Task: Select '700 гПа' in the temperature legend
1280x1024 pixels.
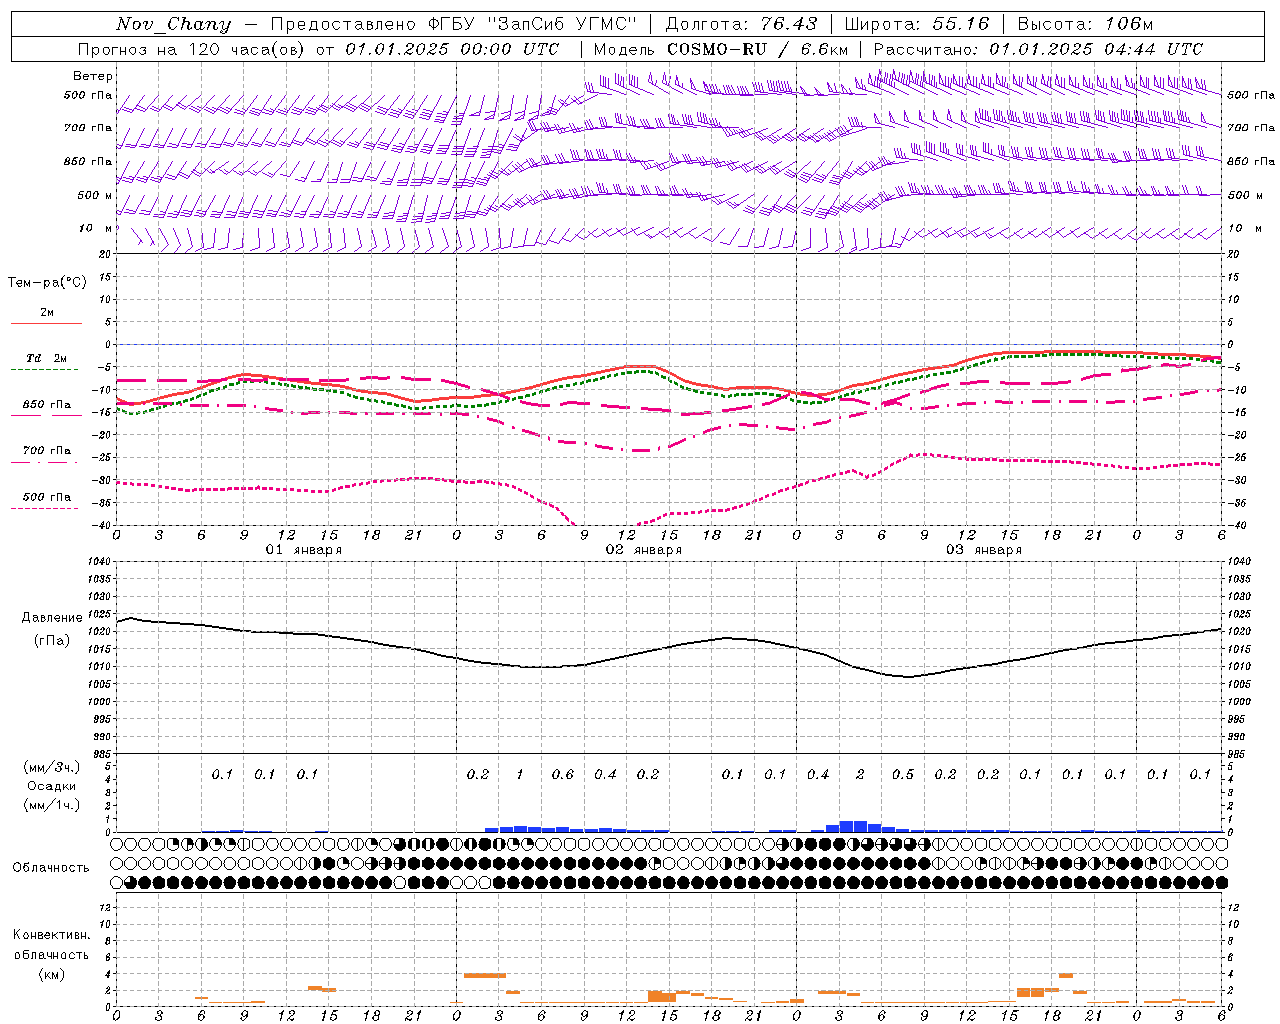Action: point(47,451)
